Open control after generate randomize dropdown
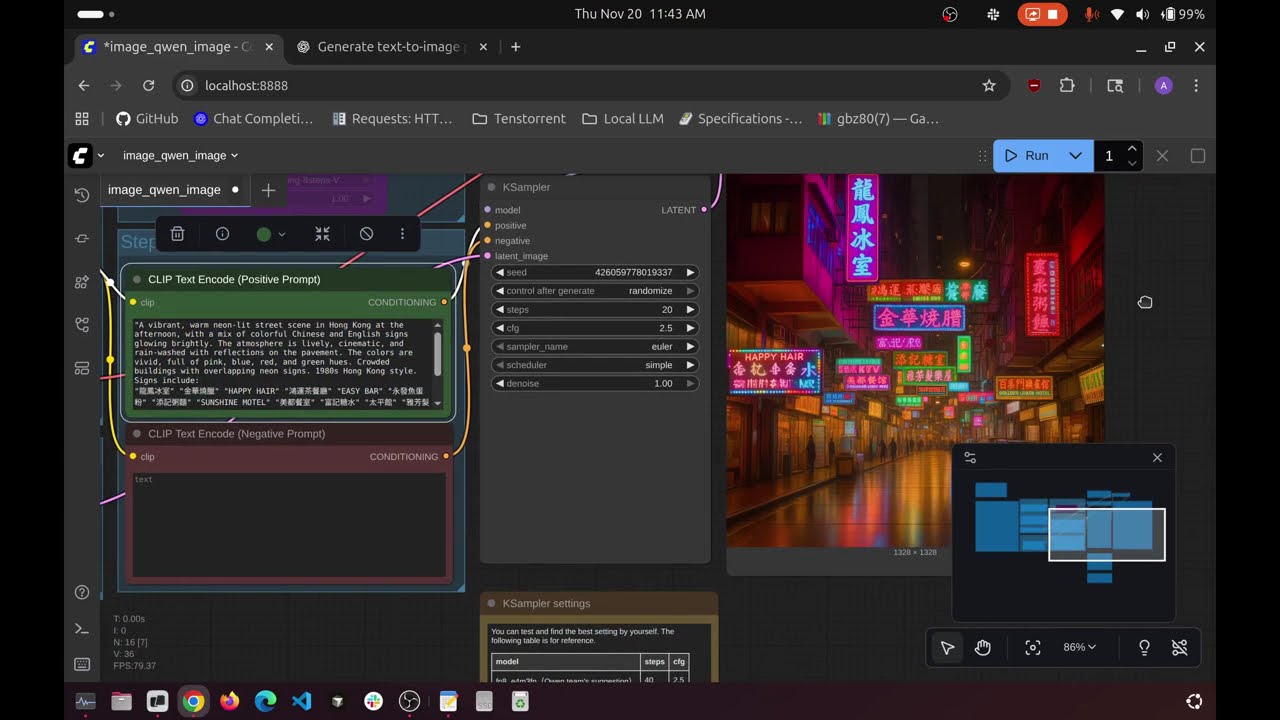Screen dimensions: 1280x720 [595, 291]
